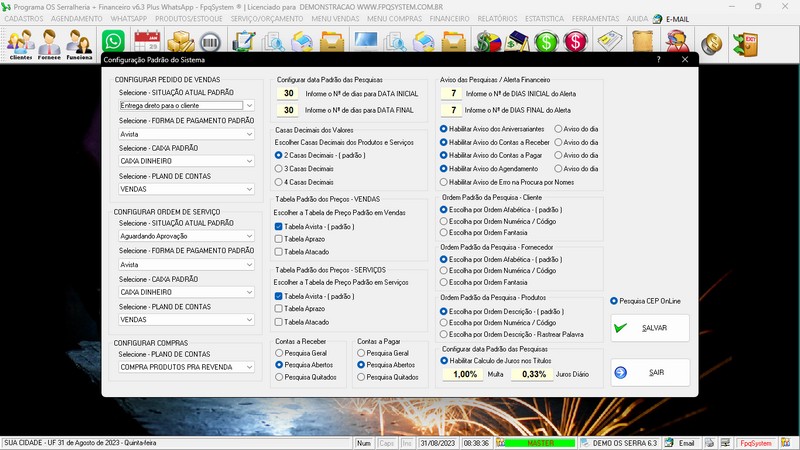Expand Ordem de Serviço Situação Atual dropdown

(x=249, y=236)
